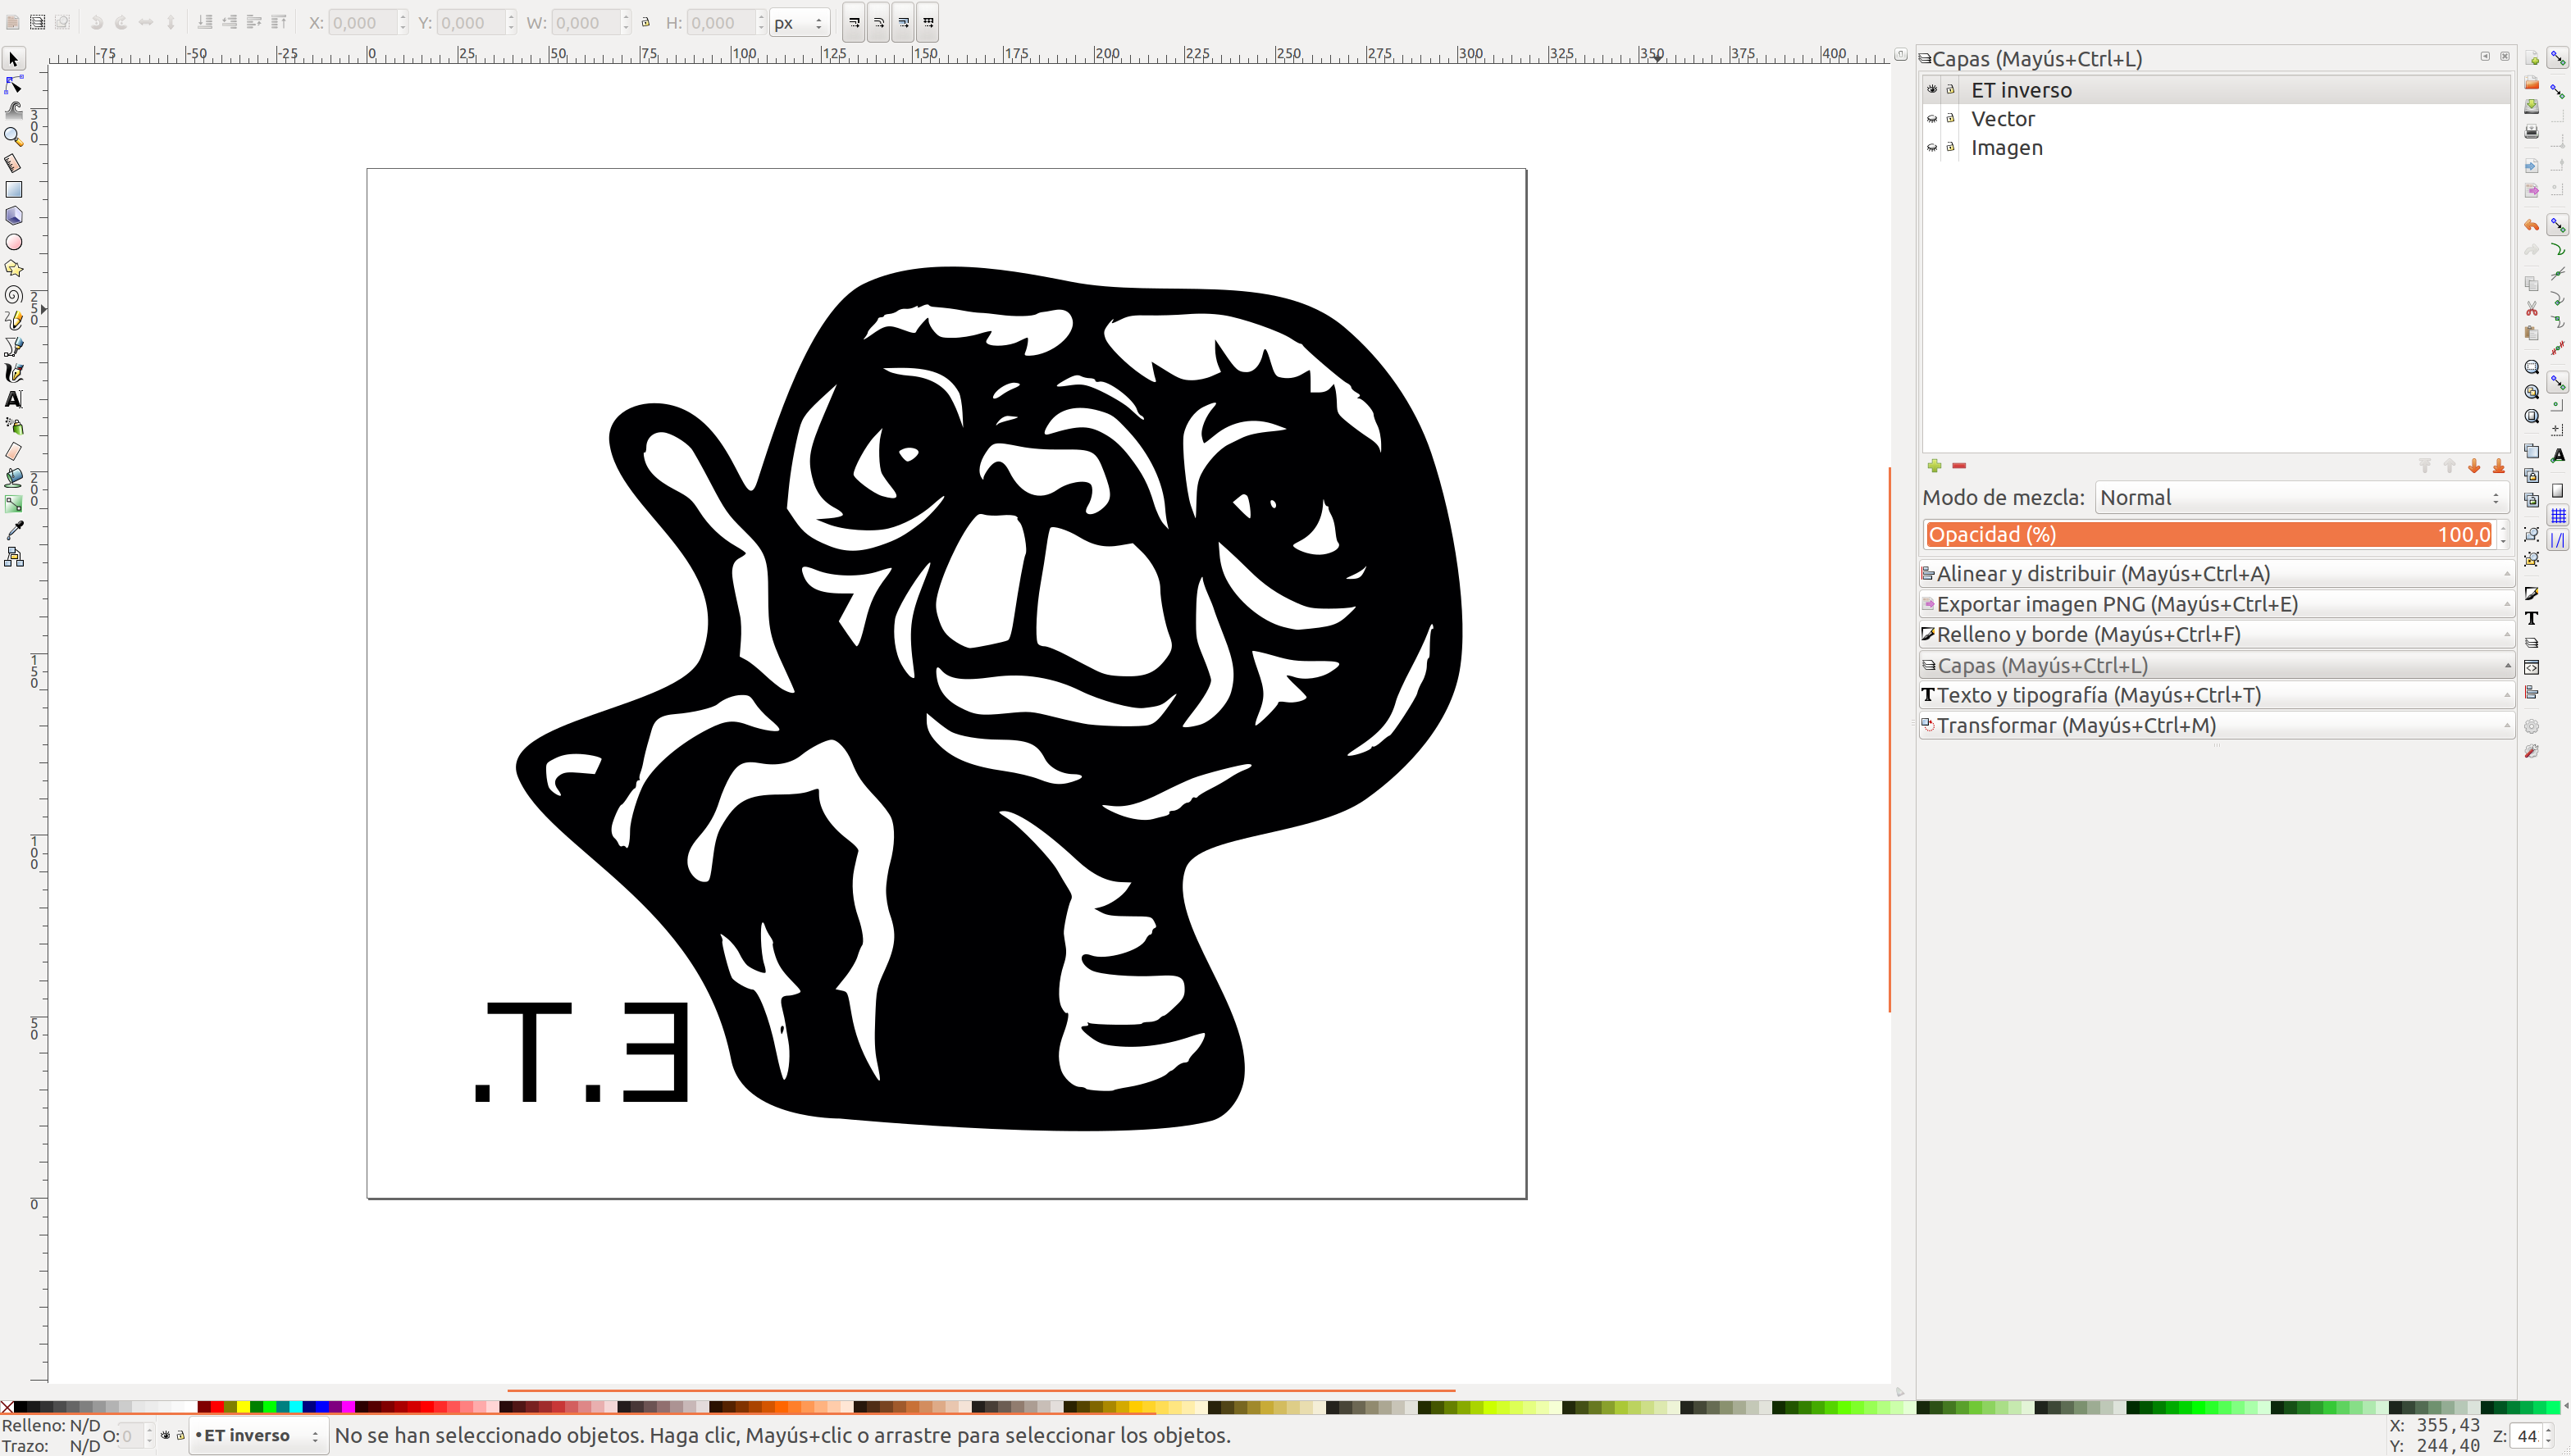This screenshot has width=2571, height=1456.
Task: Select the Zoom magnifier tool
Action: (14, 137)
